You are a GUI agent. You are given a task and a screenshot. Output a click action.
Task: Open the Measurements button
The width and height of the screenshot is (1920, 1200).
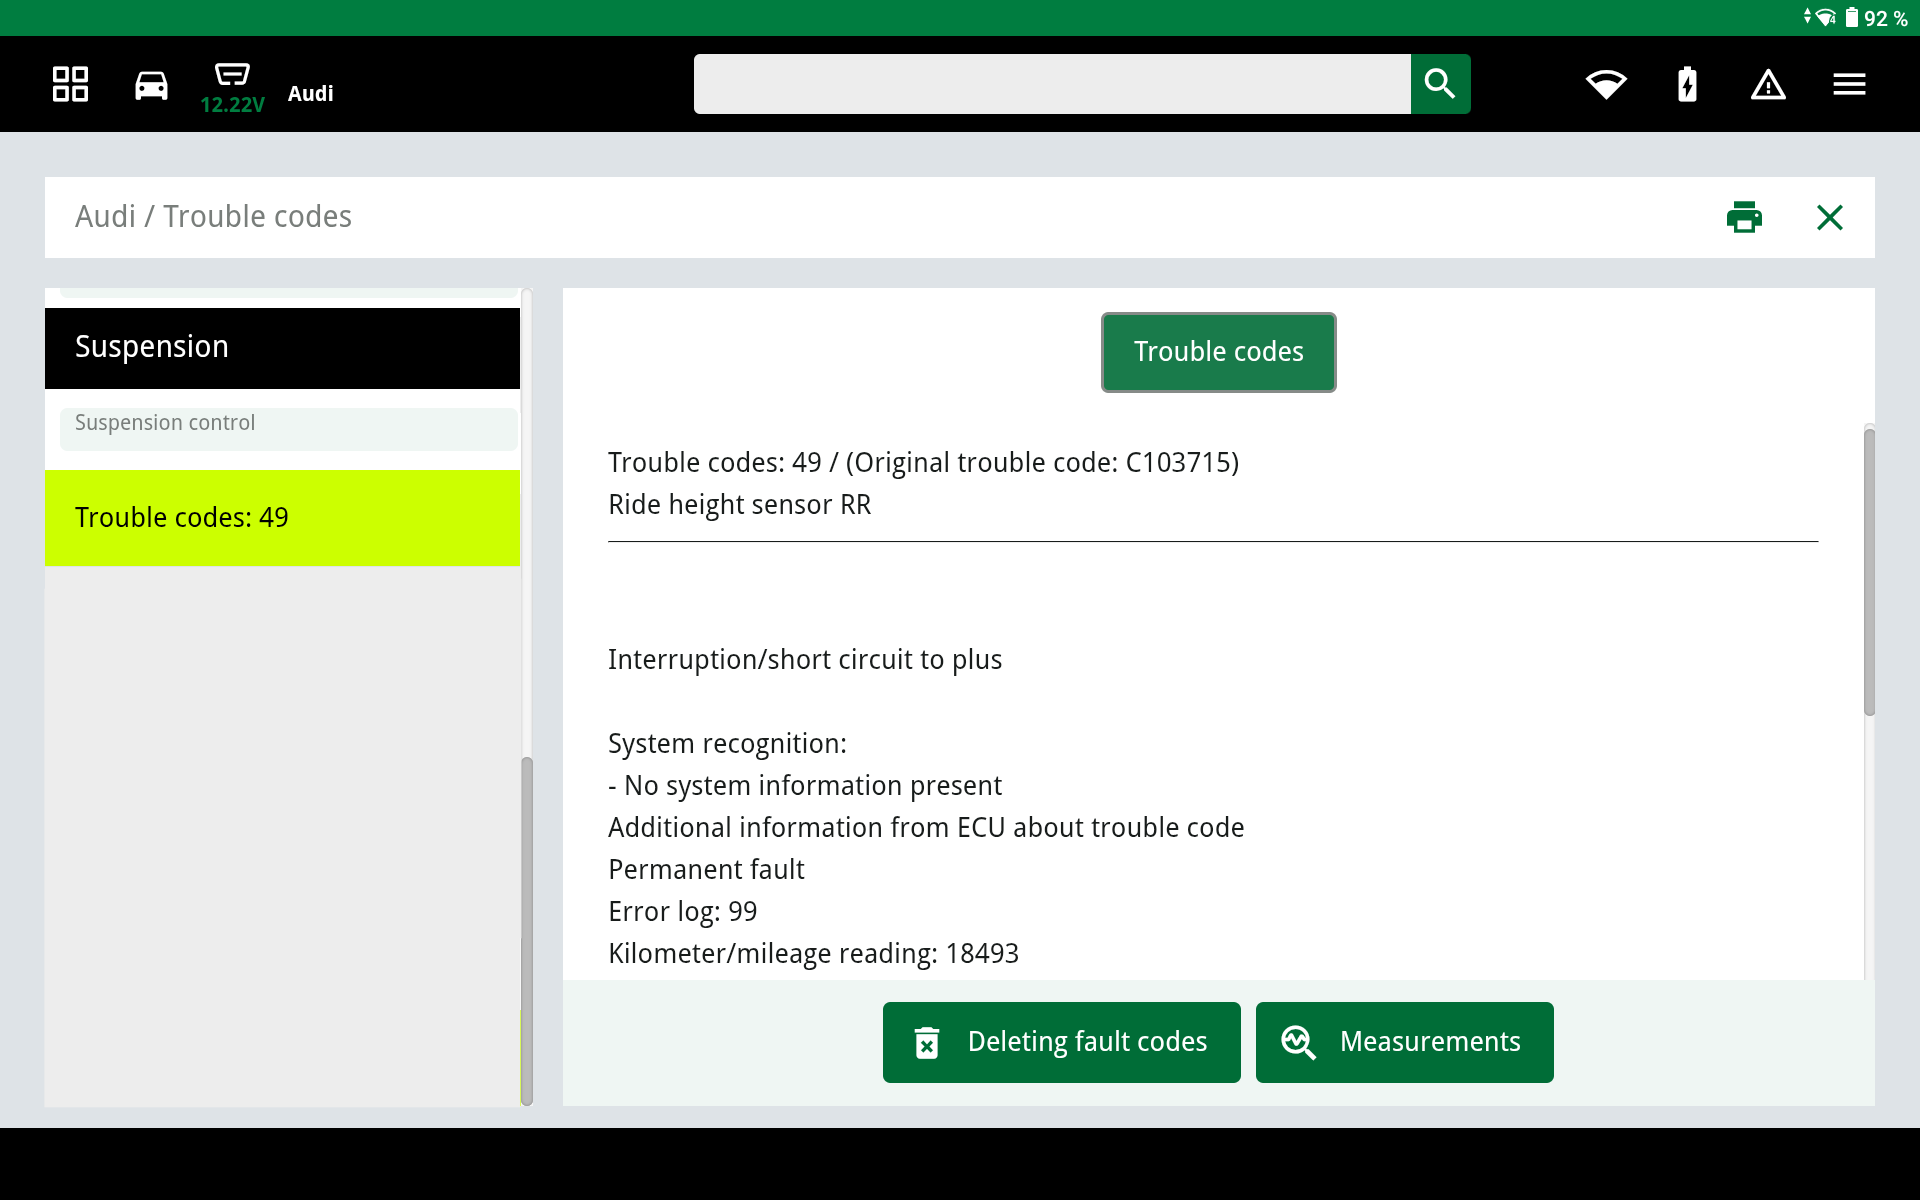click(x=1404, y=1042)
